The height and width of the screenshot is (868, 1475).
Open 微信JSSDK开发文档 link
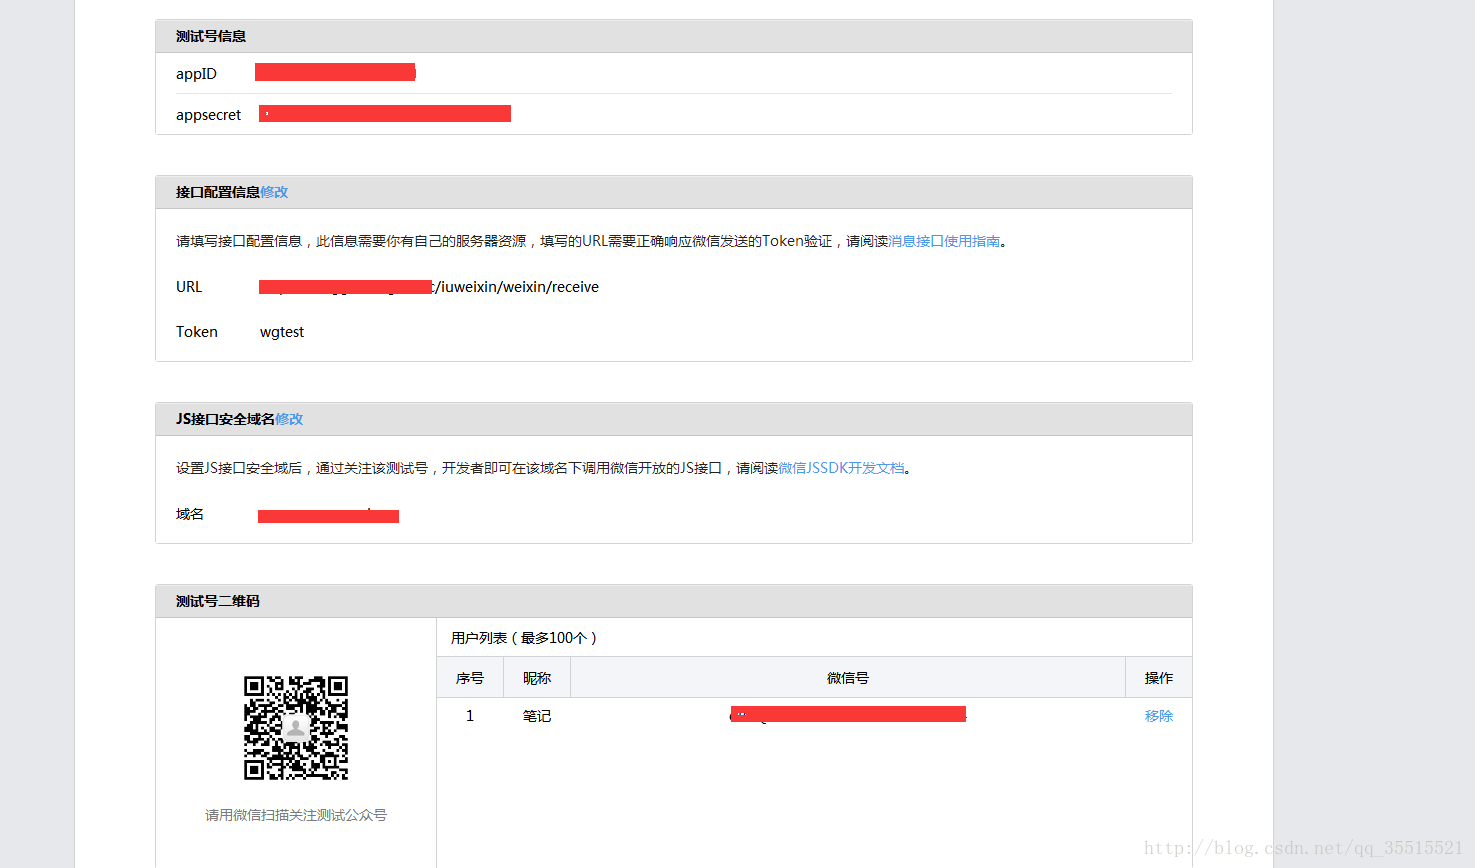pos(841,468)
